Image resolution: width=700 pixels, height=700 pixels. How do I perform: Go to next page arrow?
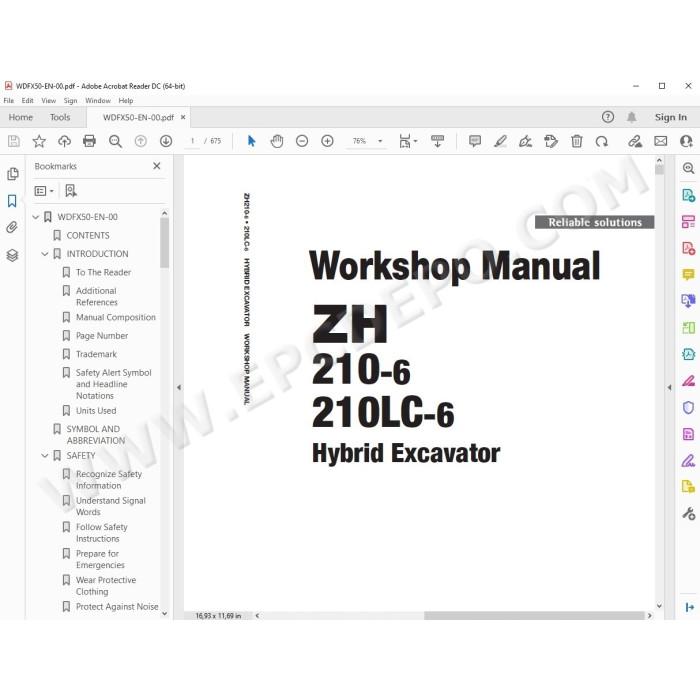click(x=166, y=142)
